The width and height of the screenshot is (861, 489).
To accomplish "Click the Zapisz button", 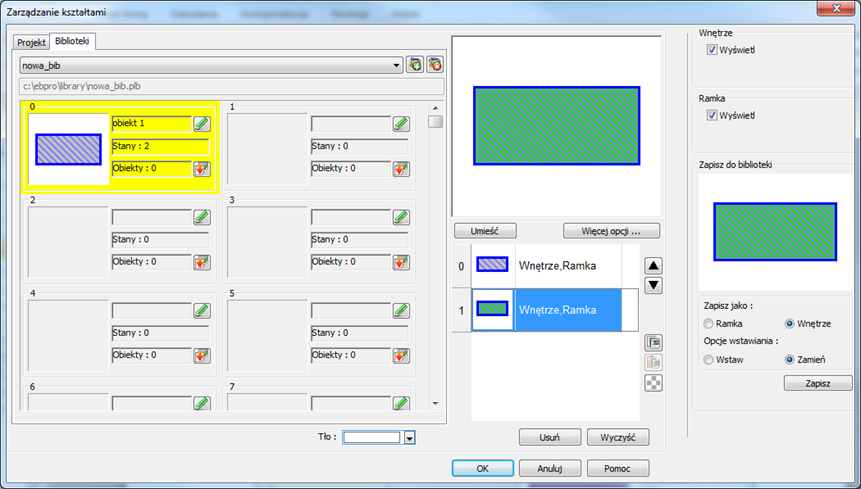I will coord(818,383).
